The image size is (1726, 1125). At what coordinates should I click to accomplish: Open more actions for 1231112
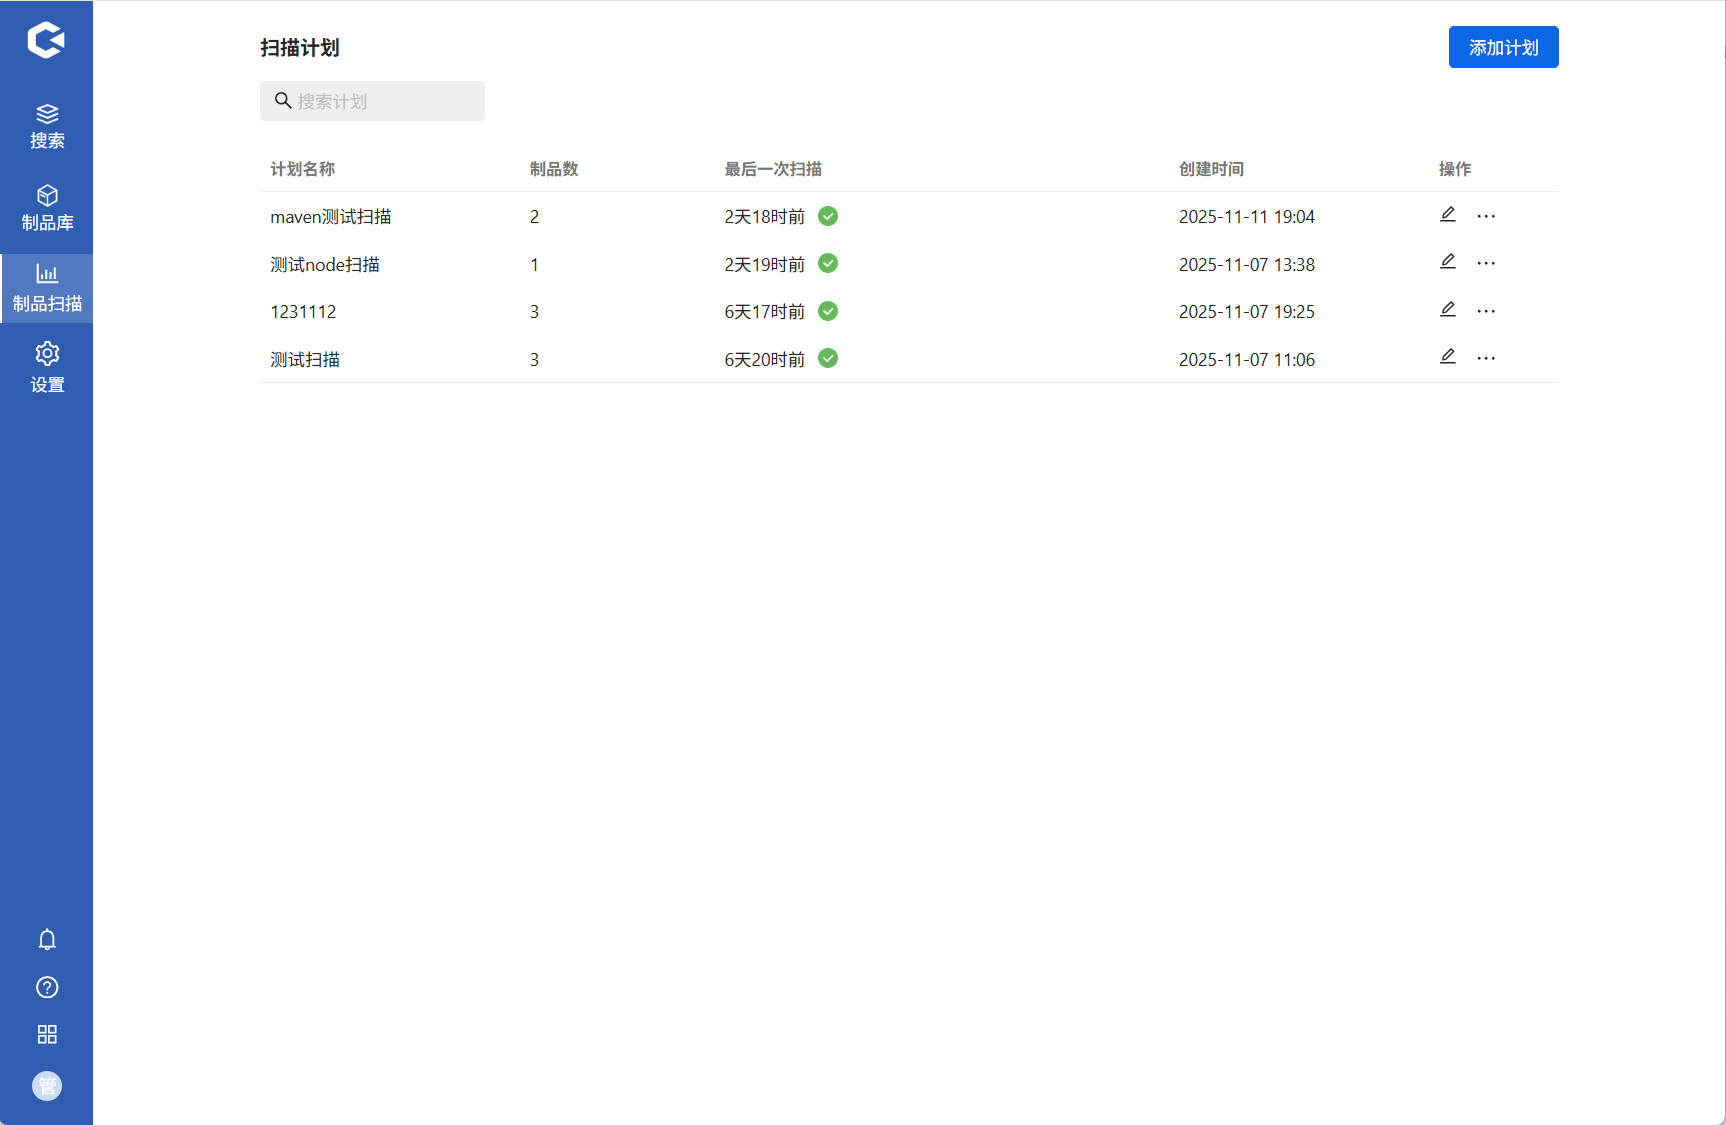tap(1486, 311)
